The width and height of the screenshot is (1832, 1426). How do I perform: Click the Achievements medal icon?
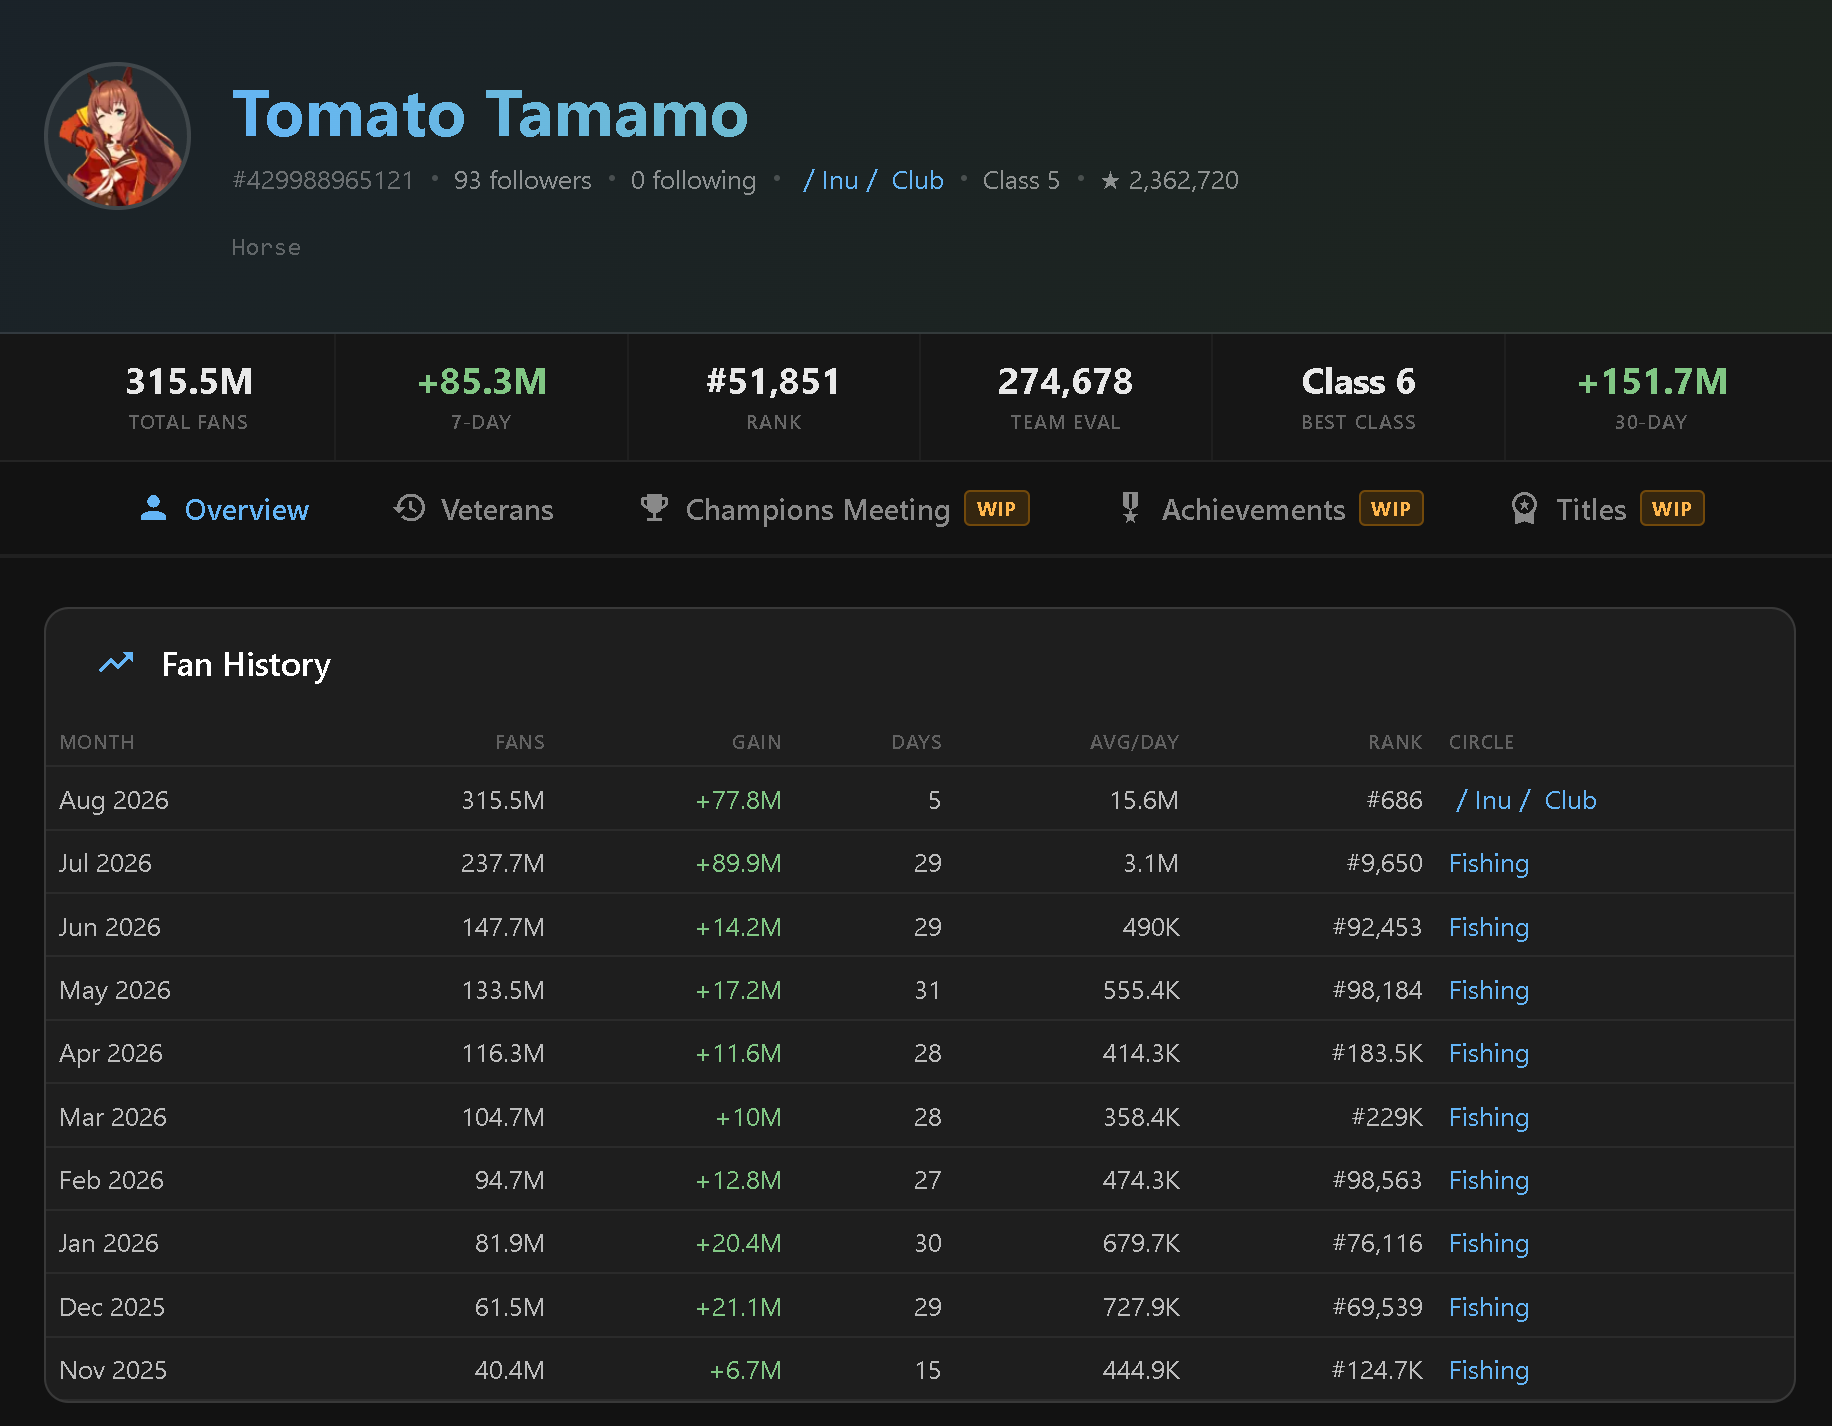[1130, 508]
